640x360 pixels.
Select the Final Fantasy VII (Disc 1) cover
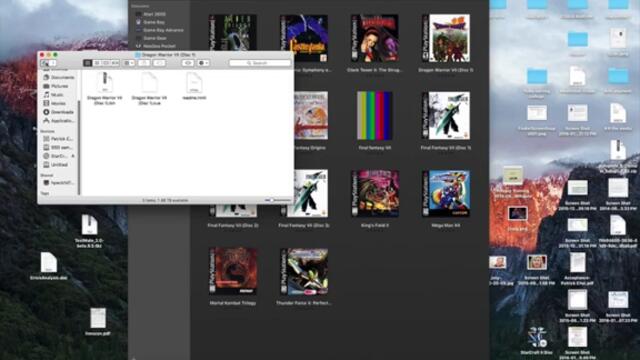coord(446,116)
